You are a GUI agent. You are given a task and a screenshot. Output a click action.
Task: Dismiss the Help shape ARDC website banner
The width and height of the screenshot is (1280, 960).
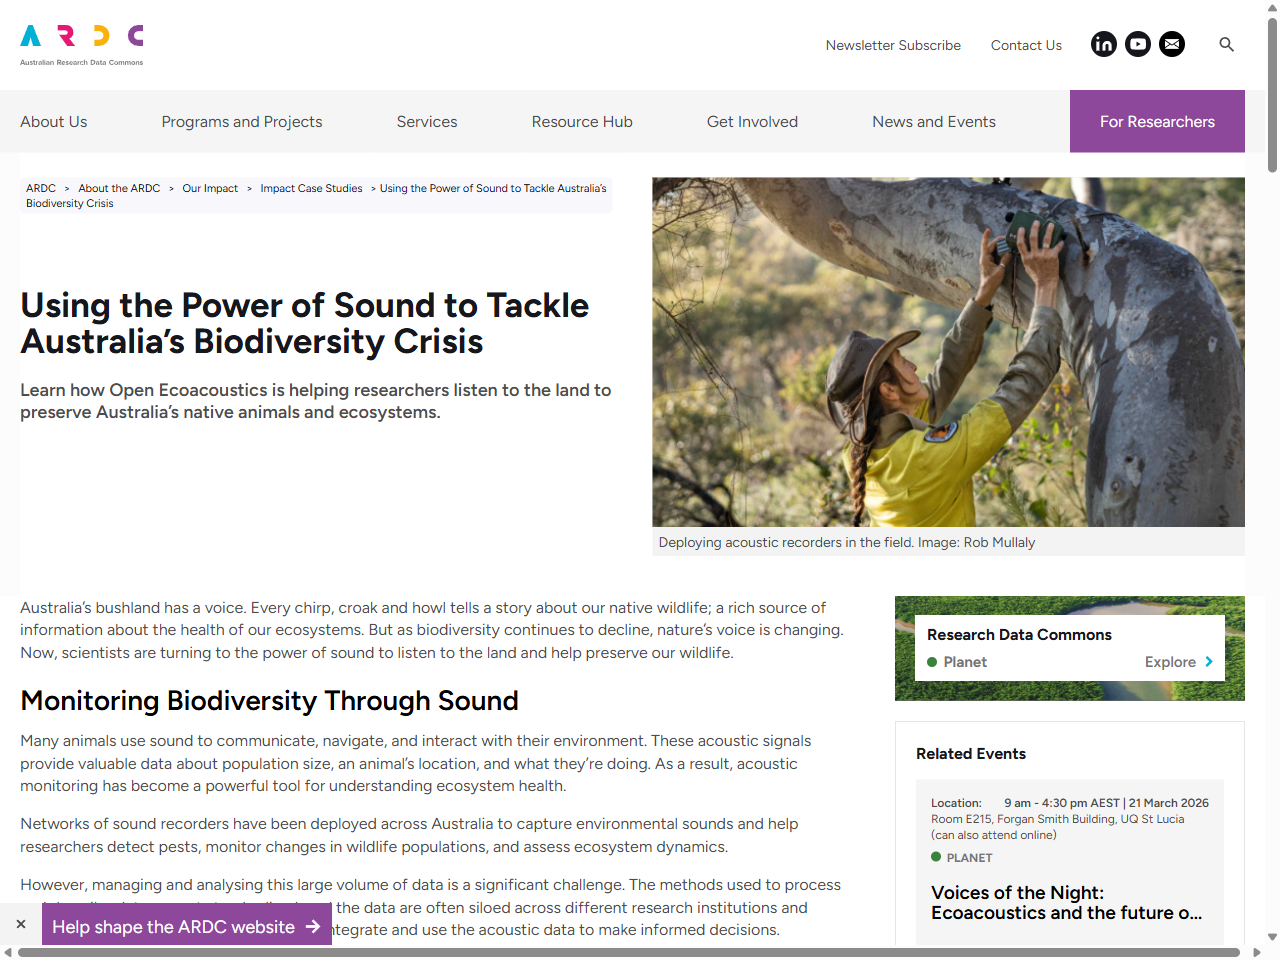coord(20,924)
